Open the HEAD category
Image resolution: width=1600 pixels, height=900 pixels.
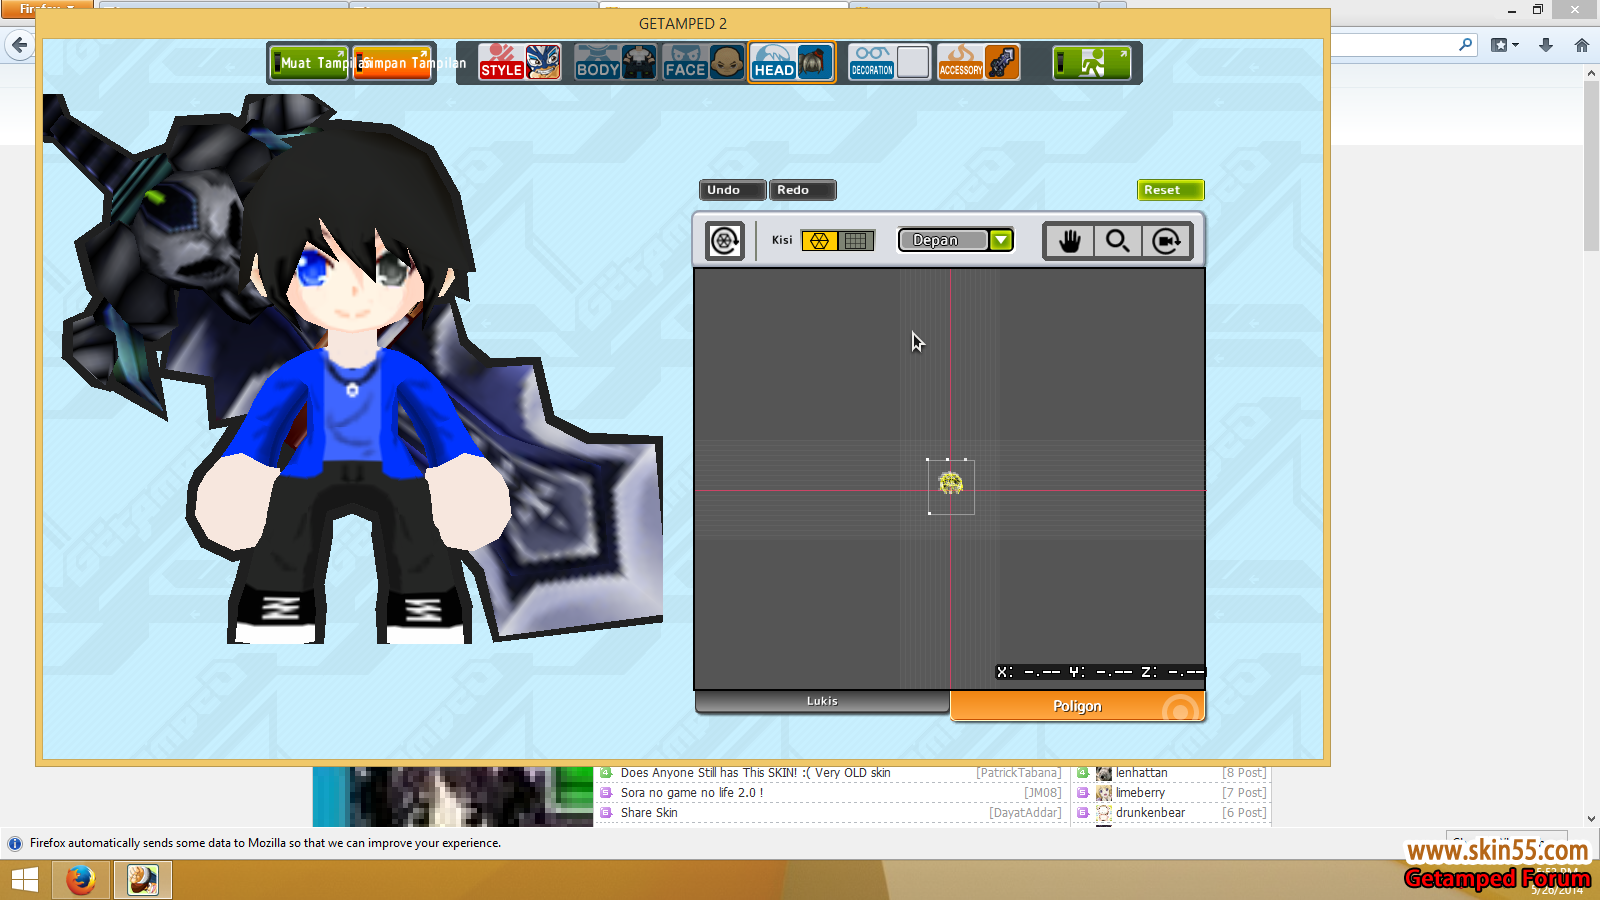click(773, 62)
